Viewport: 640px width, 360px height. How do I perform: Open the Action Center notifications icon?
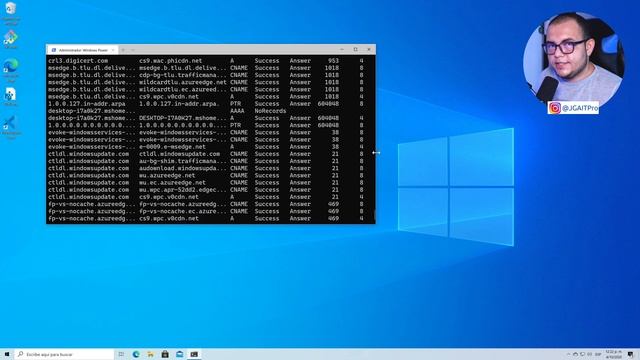point(631,354)
